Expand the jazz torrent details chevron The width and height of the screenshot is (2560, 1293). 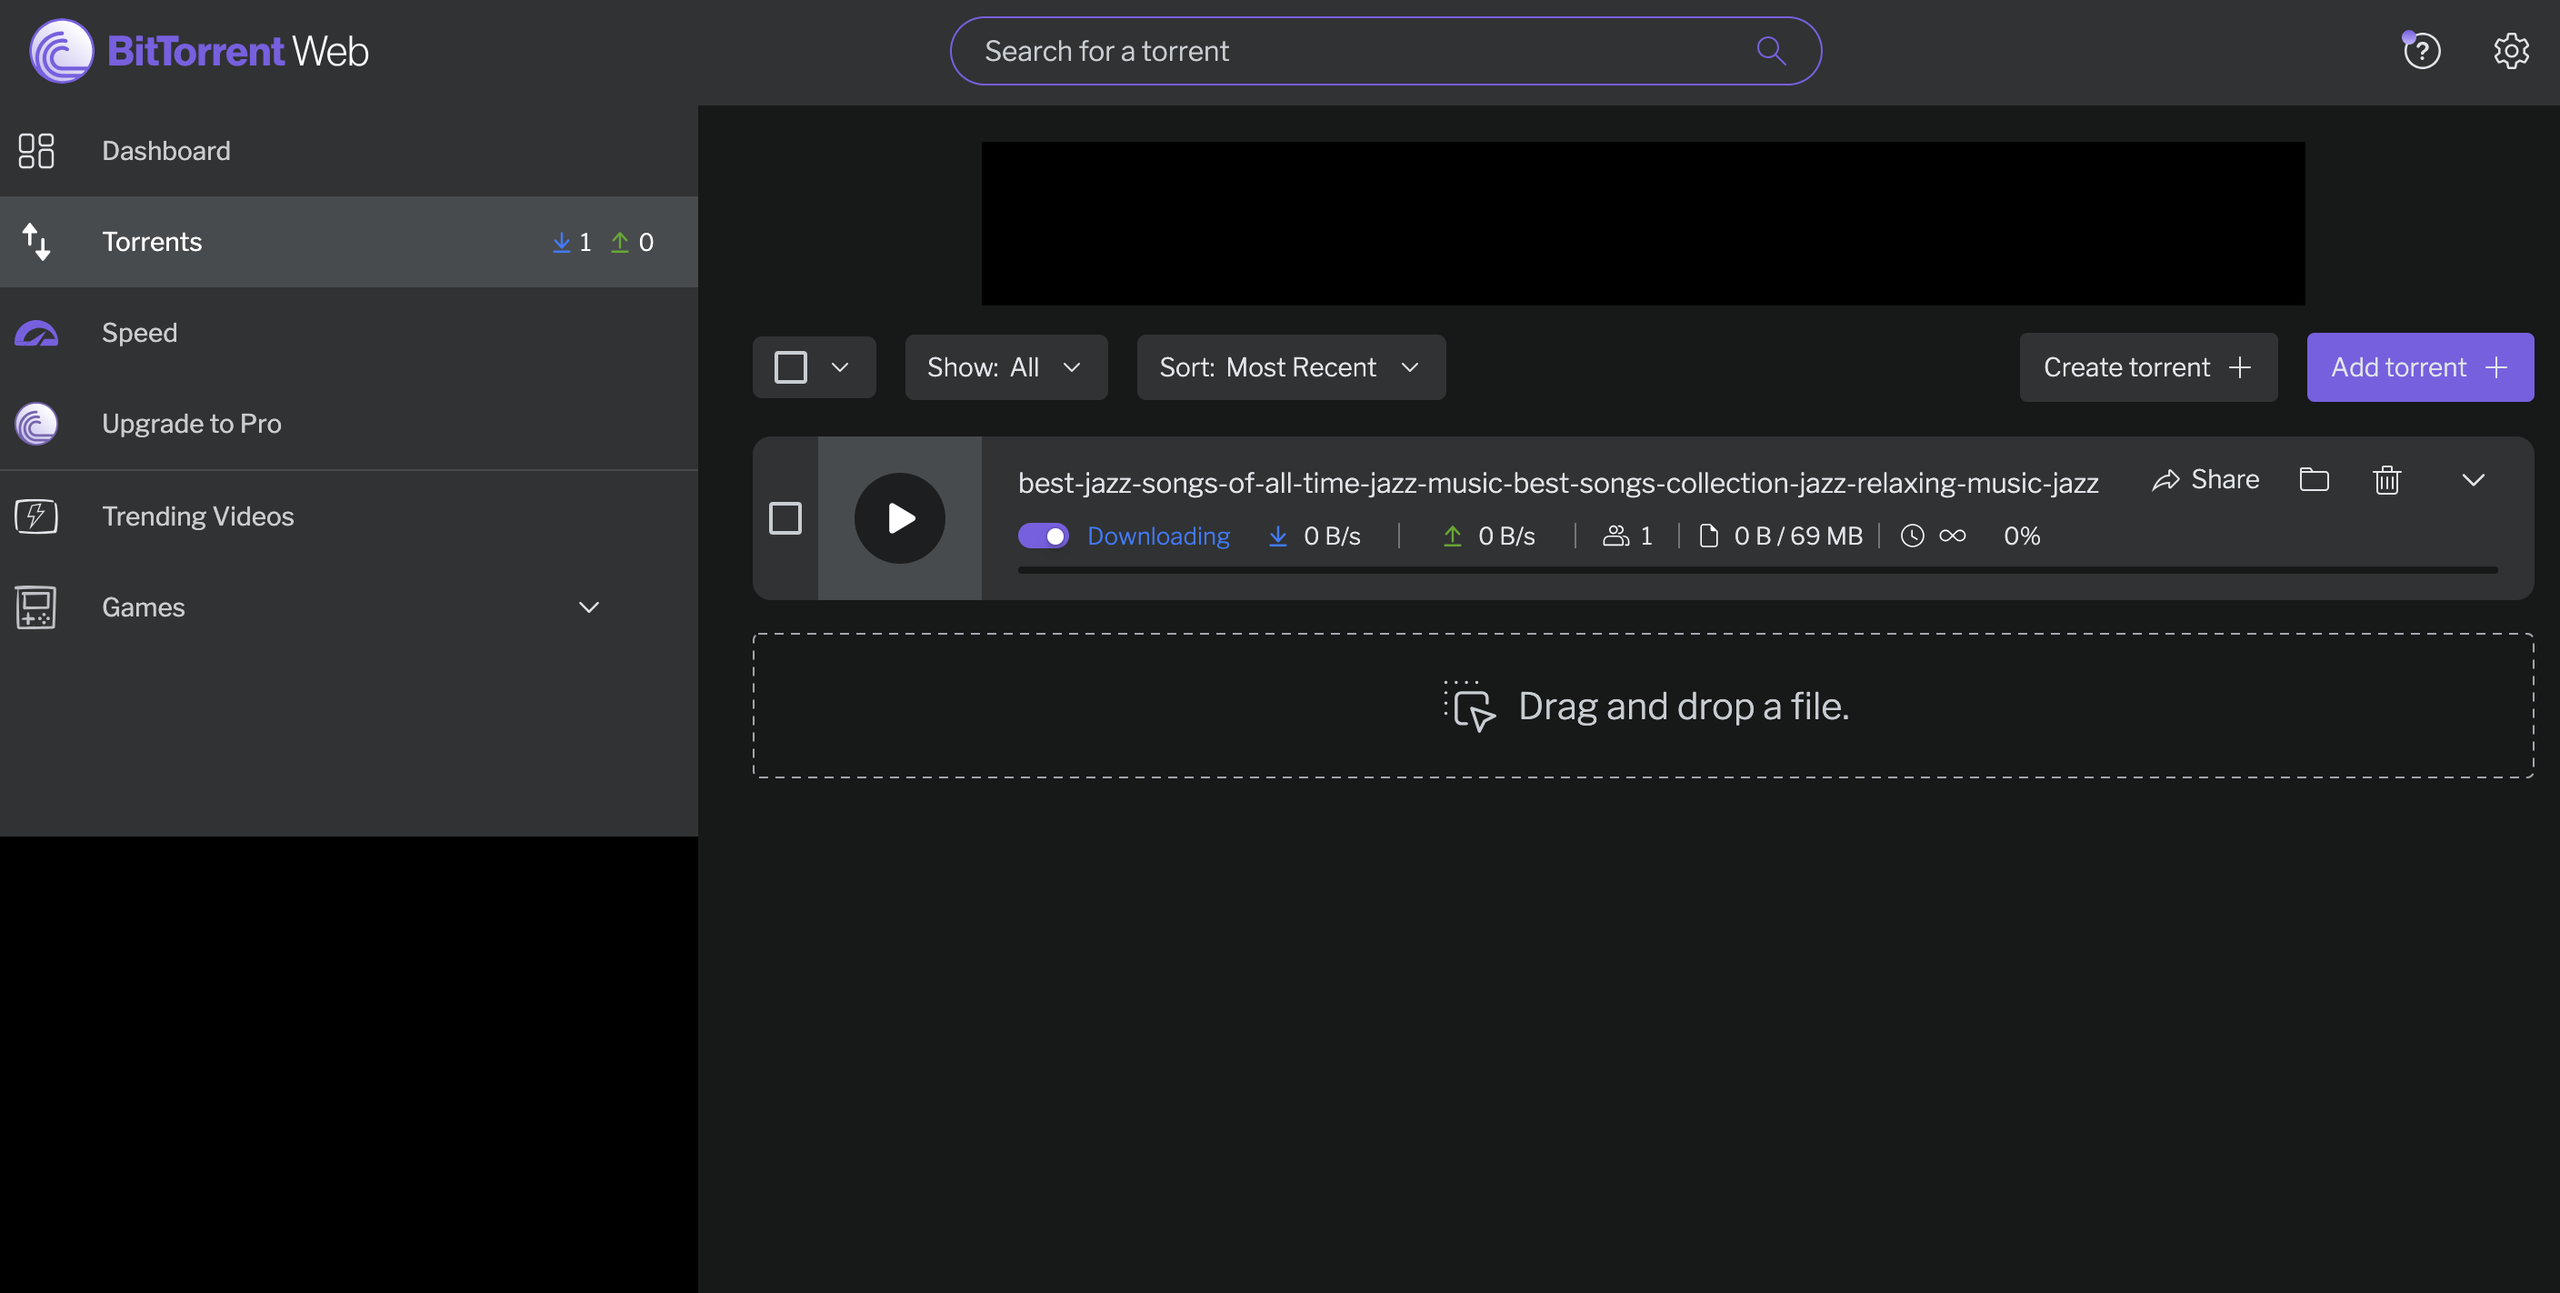coord(2472,481)
